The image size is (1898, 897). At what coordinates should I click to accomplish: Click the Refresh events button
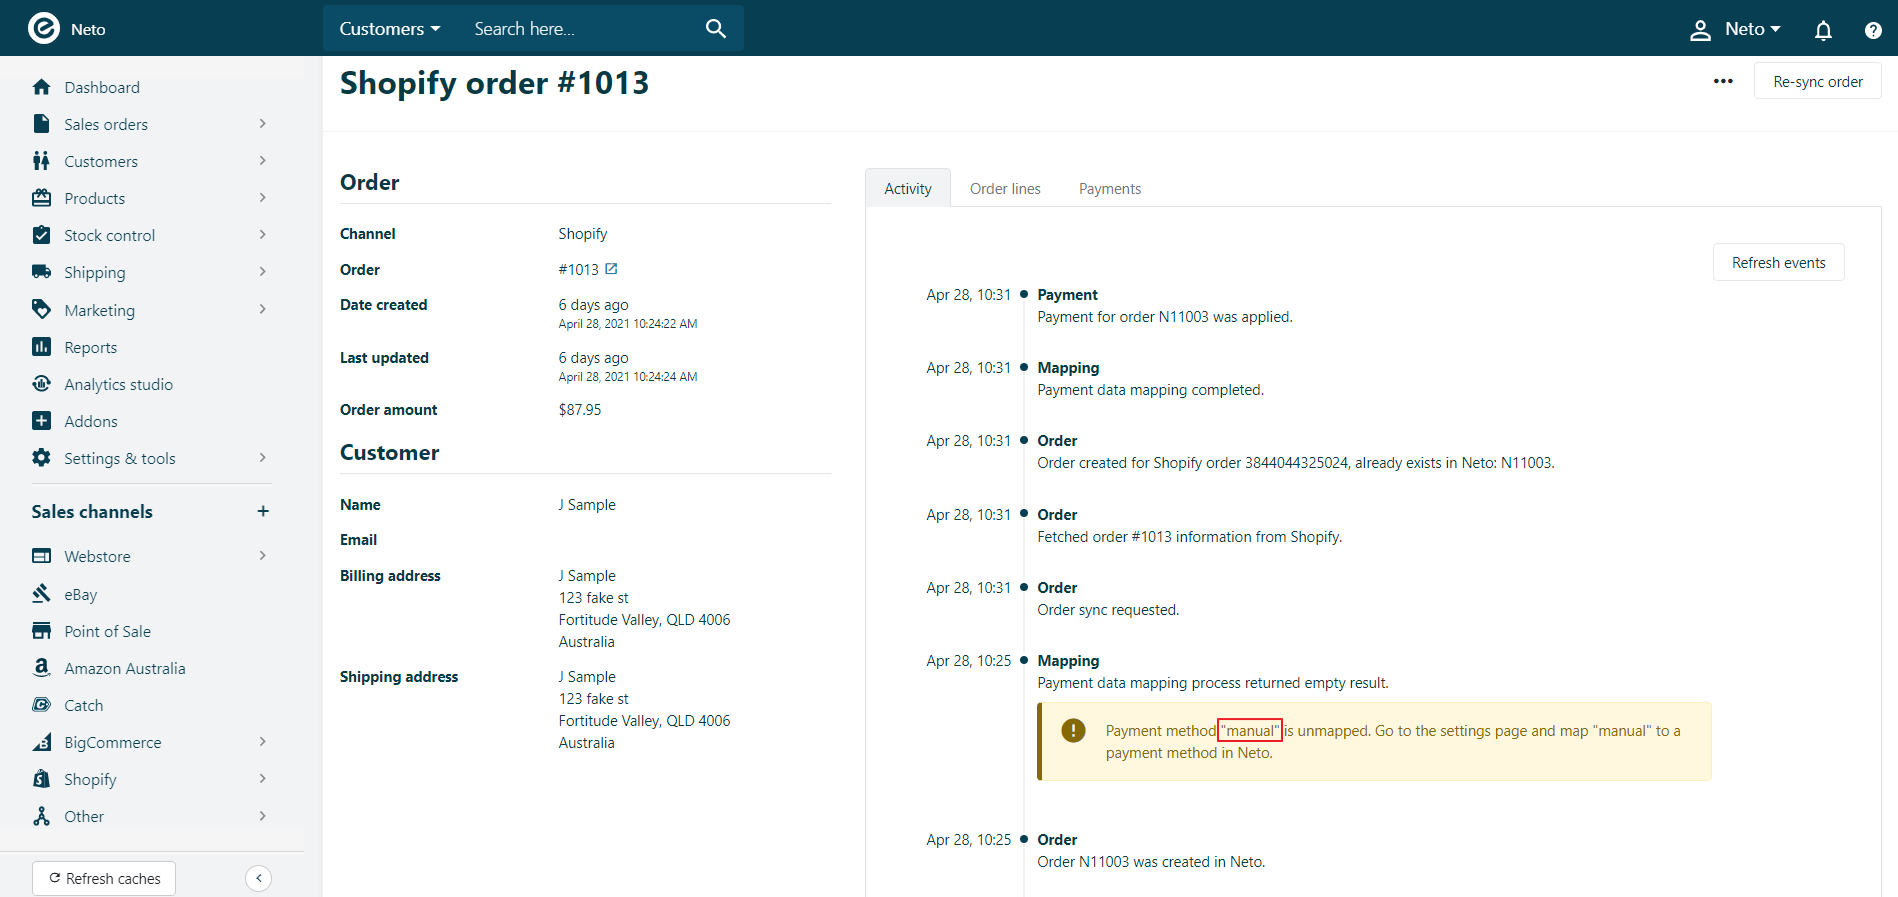pos(1779,263)
